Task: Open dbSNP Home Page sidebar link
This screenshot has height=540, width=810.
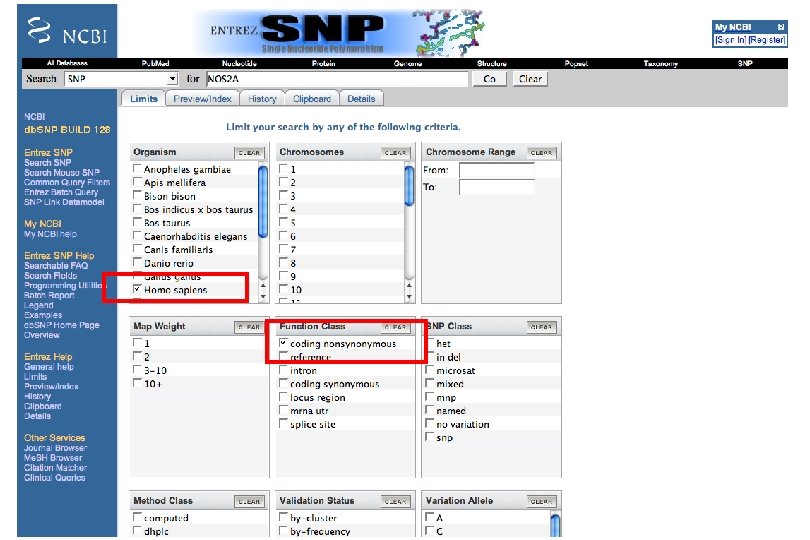Action: click(x=61, y=325)
